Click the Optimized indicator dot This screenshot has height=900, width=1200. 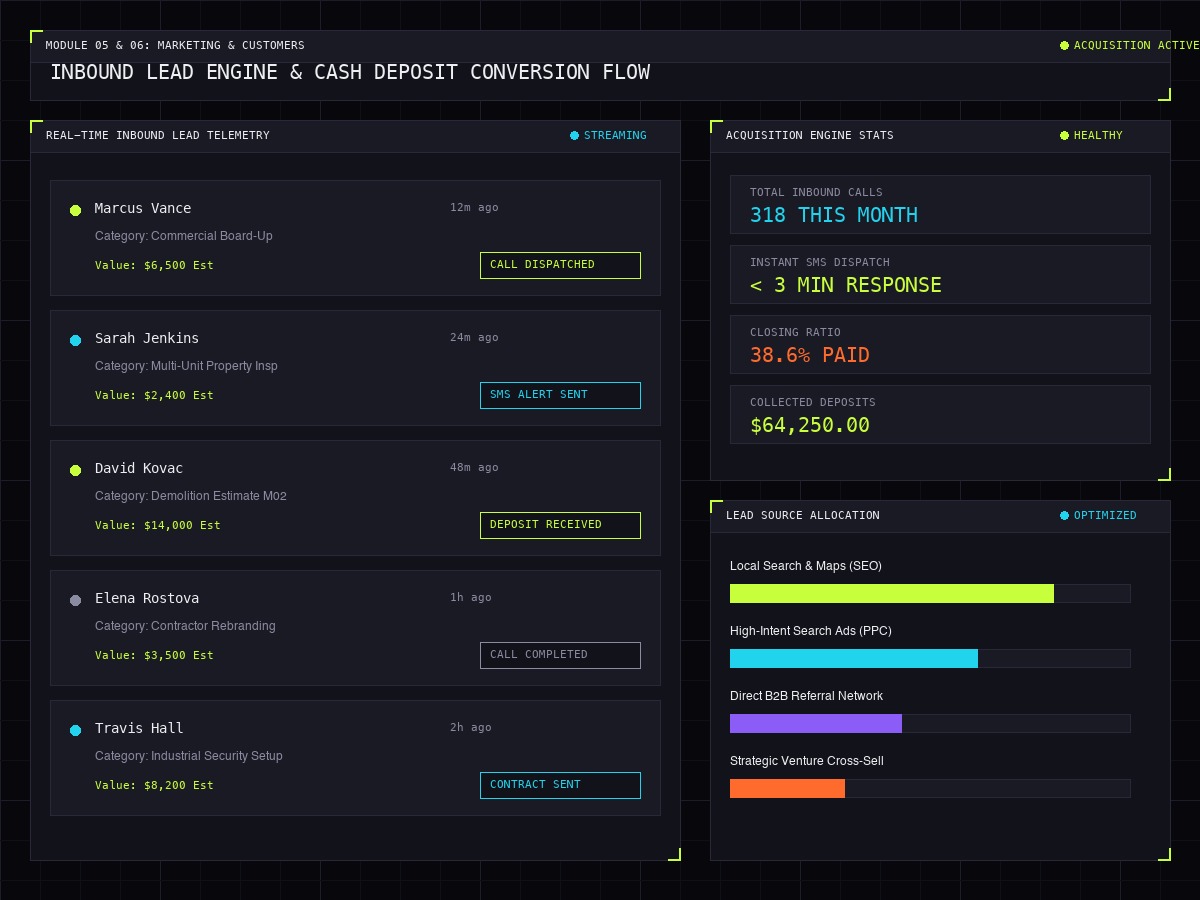(x=1064, y=515)
